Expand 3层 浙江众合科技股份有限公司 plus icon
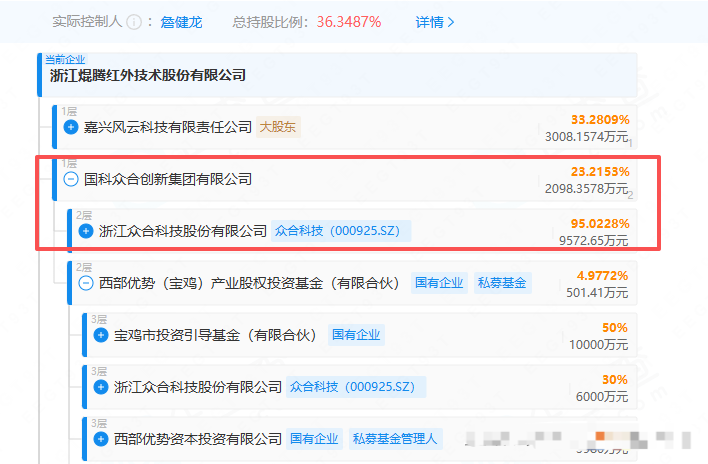This screenshot has height=464, width=708. coord(101,387)
